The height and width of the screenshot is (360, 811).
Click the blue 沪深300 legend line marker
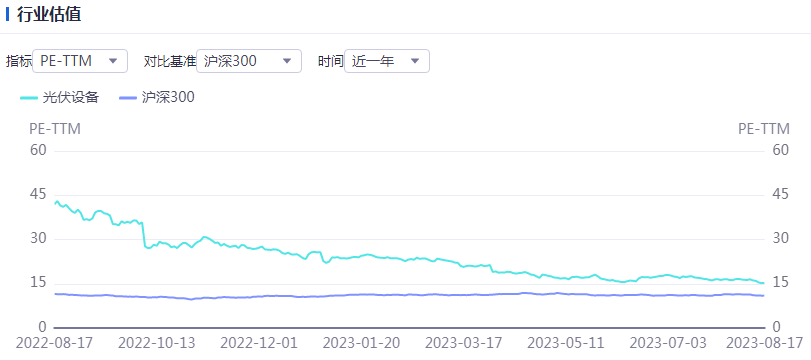click(x=128, y=98)
